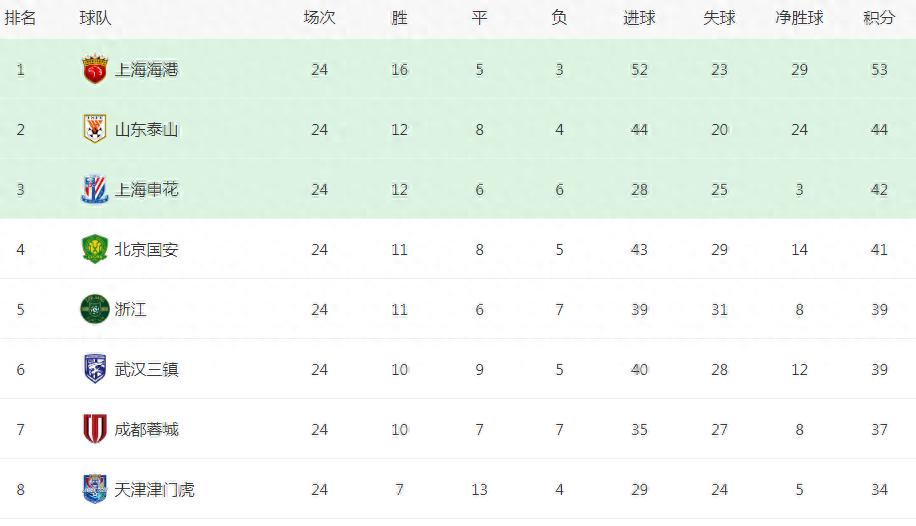This screenshot has height=526, width=916.
Task: Click the 失球 goals conceded column header
Action: [x=719, y=18]
